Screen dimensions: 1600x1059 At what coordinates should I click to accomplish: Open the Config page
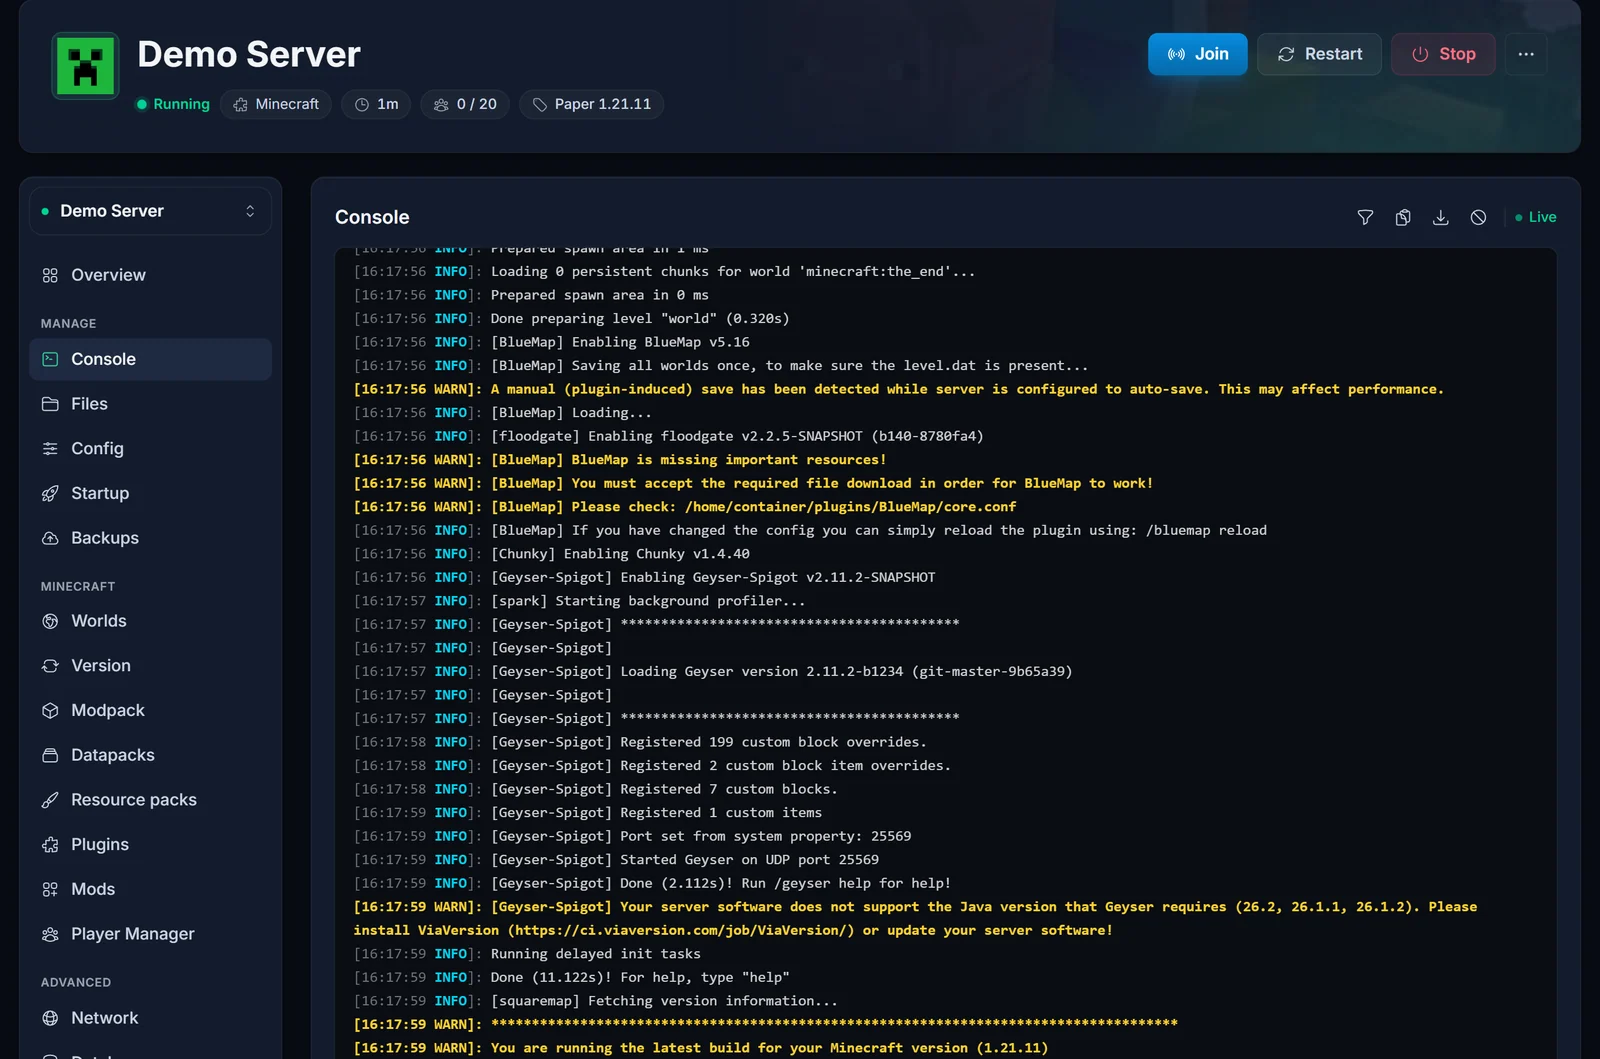150,449
